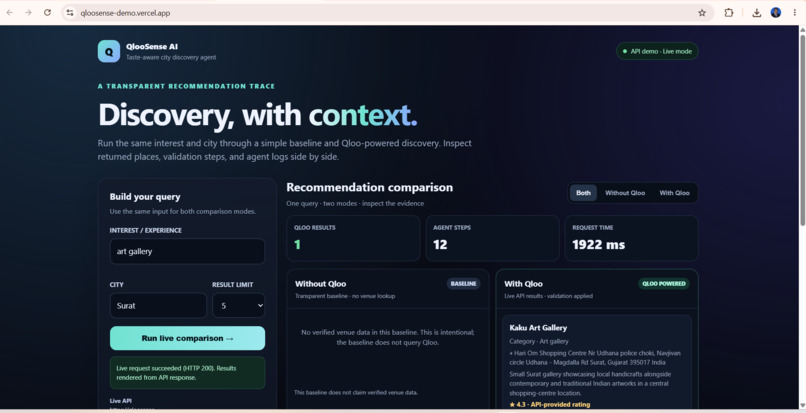Click the Request Time value 1922 ms
806x413 pixels.
598,245
